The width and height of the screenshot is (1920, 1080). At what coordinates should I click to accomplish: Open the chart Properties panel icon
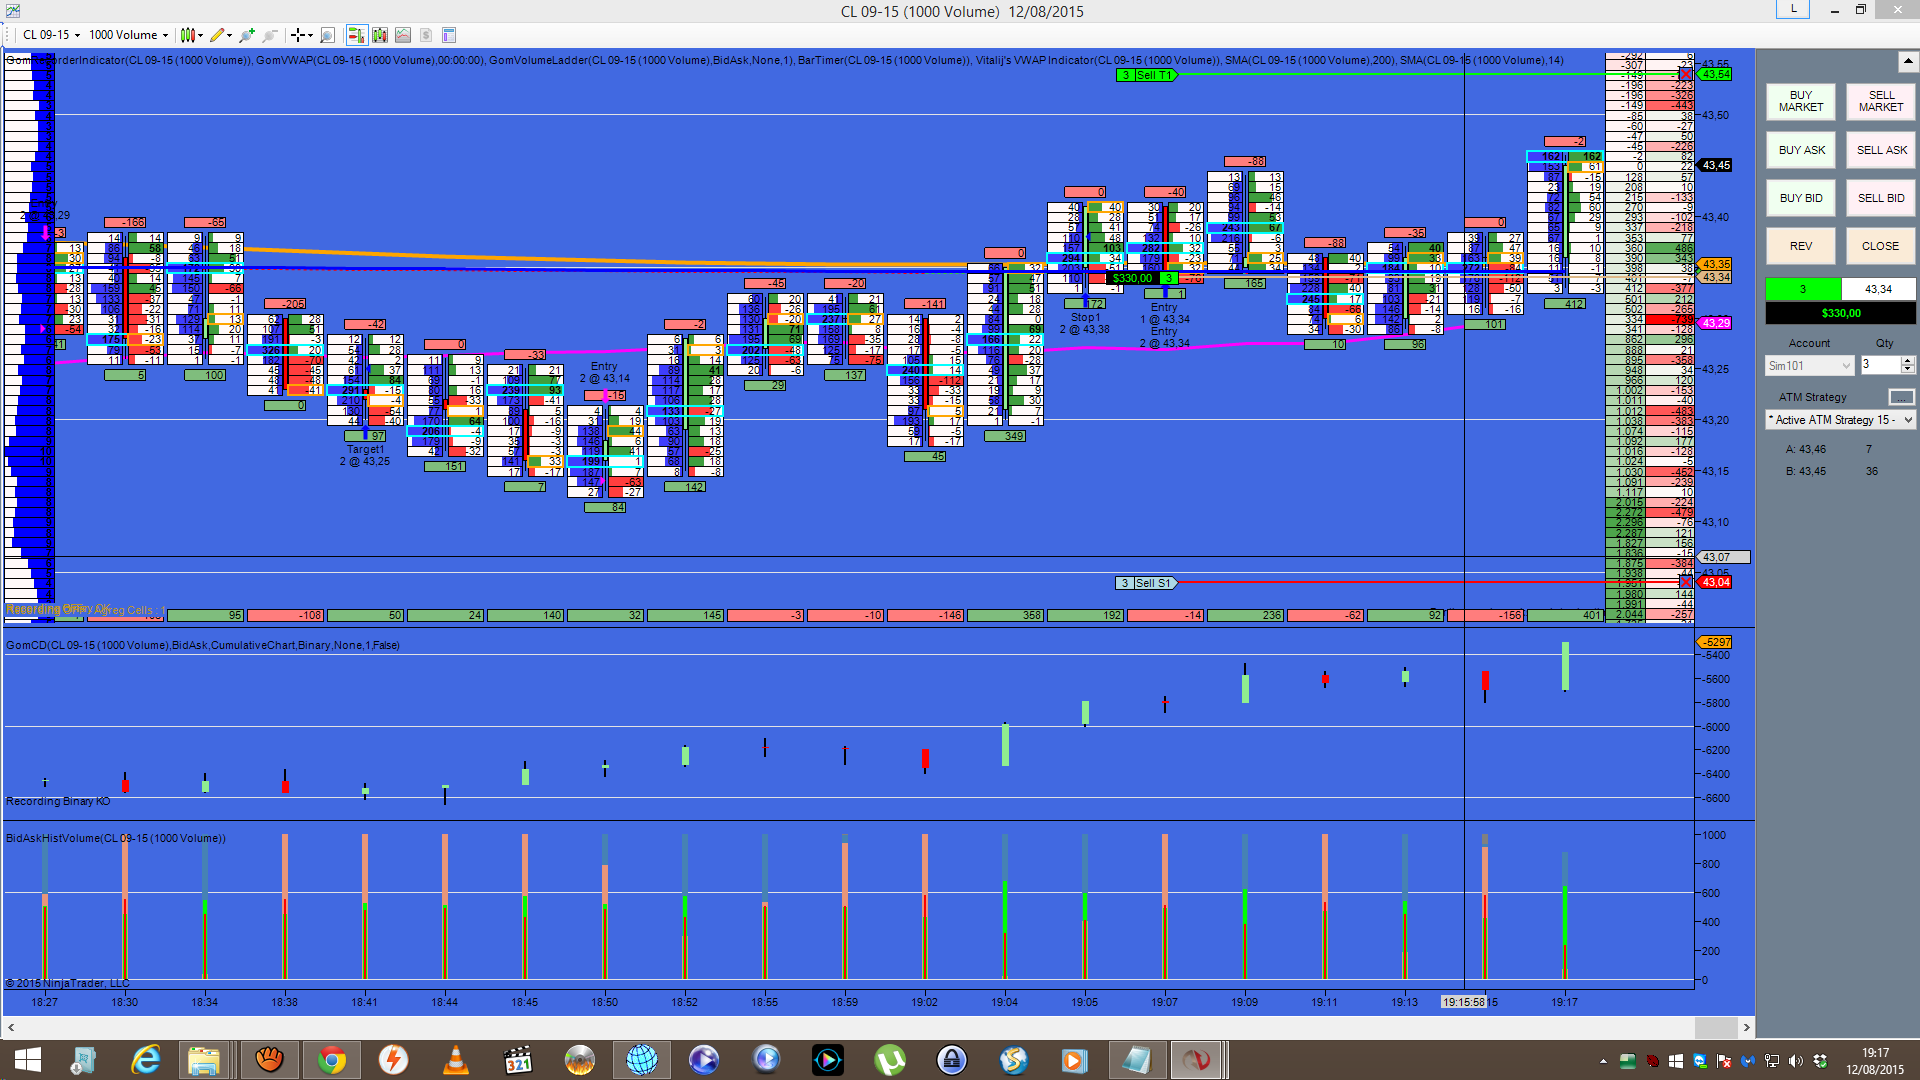click(x=449, y=35)
